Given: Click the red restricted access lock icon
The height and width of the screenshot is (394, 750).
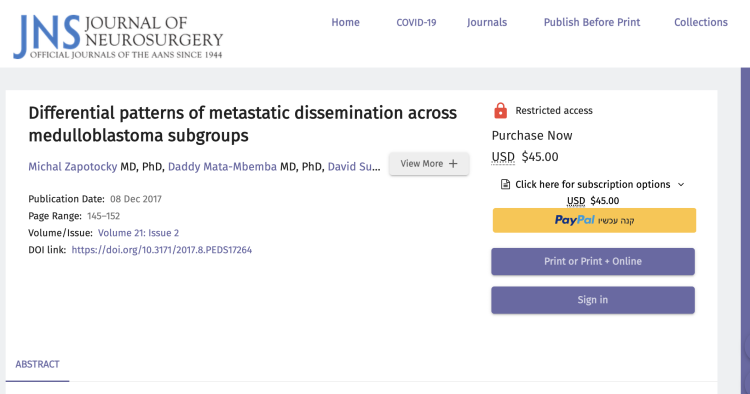Looking at the screenshot, I should [x=500, y=110].
